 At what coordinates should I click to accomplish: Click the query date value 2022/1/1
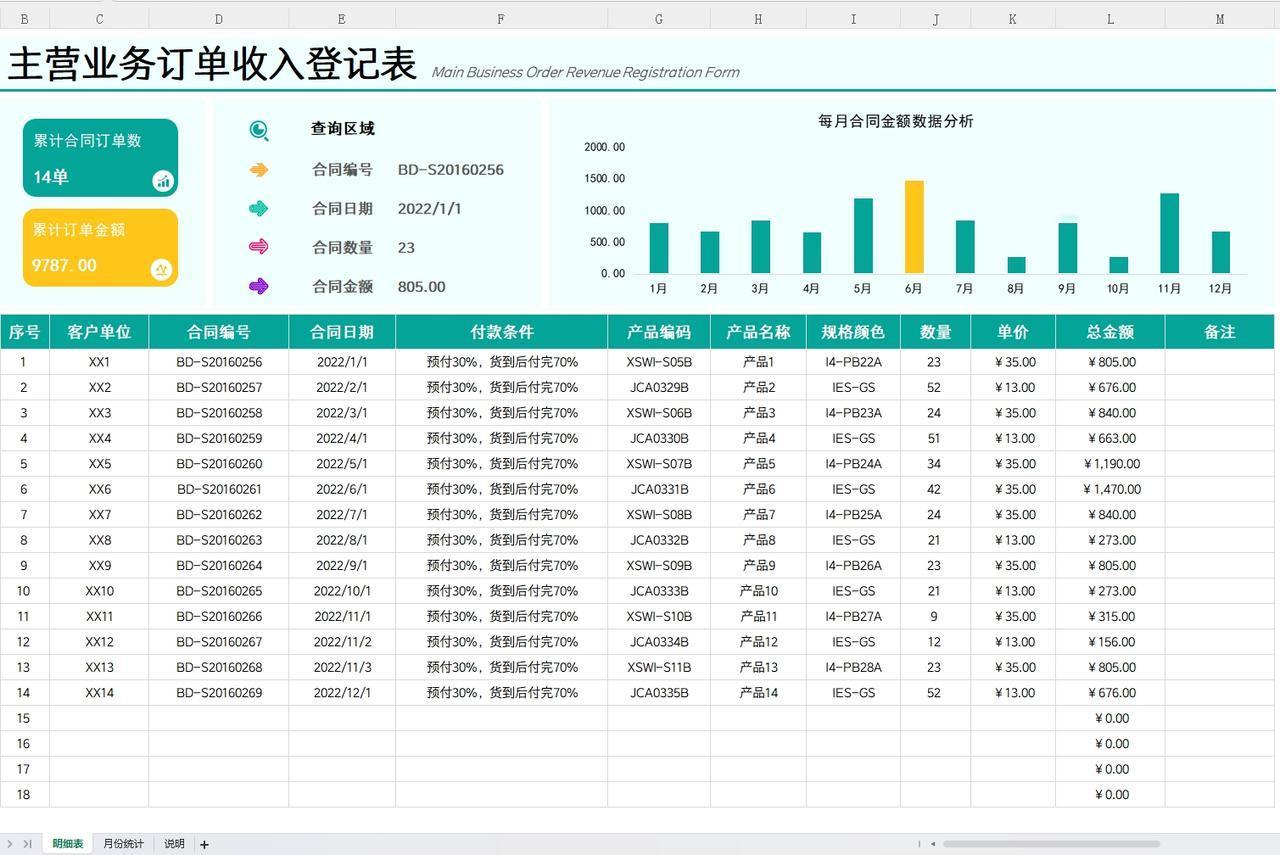429,209
